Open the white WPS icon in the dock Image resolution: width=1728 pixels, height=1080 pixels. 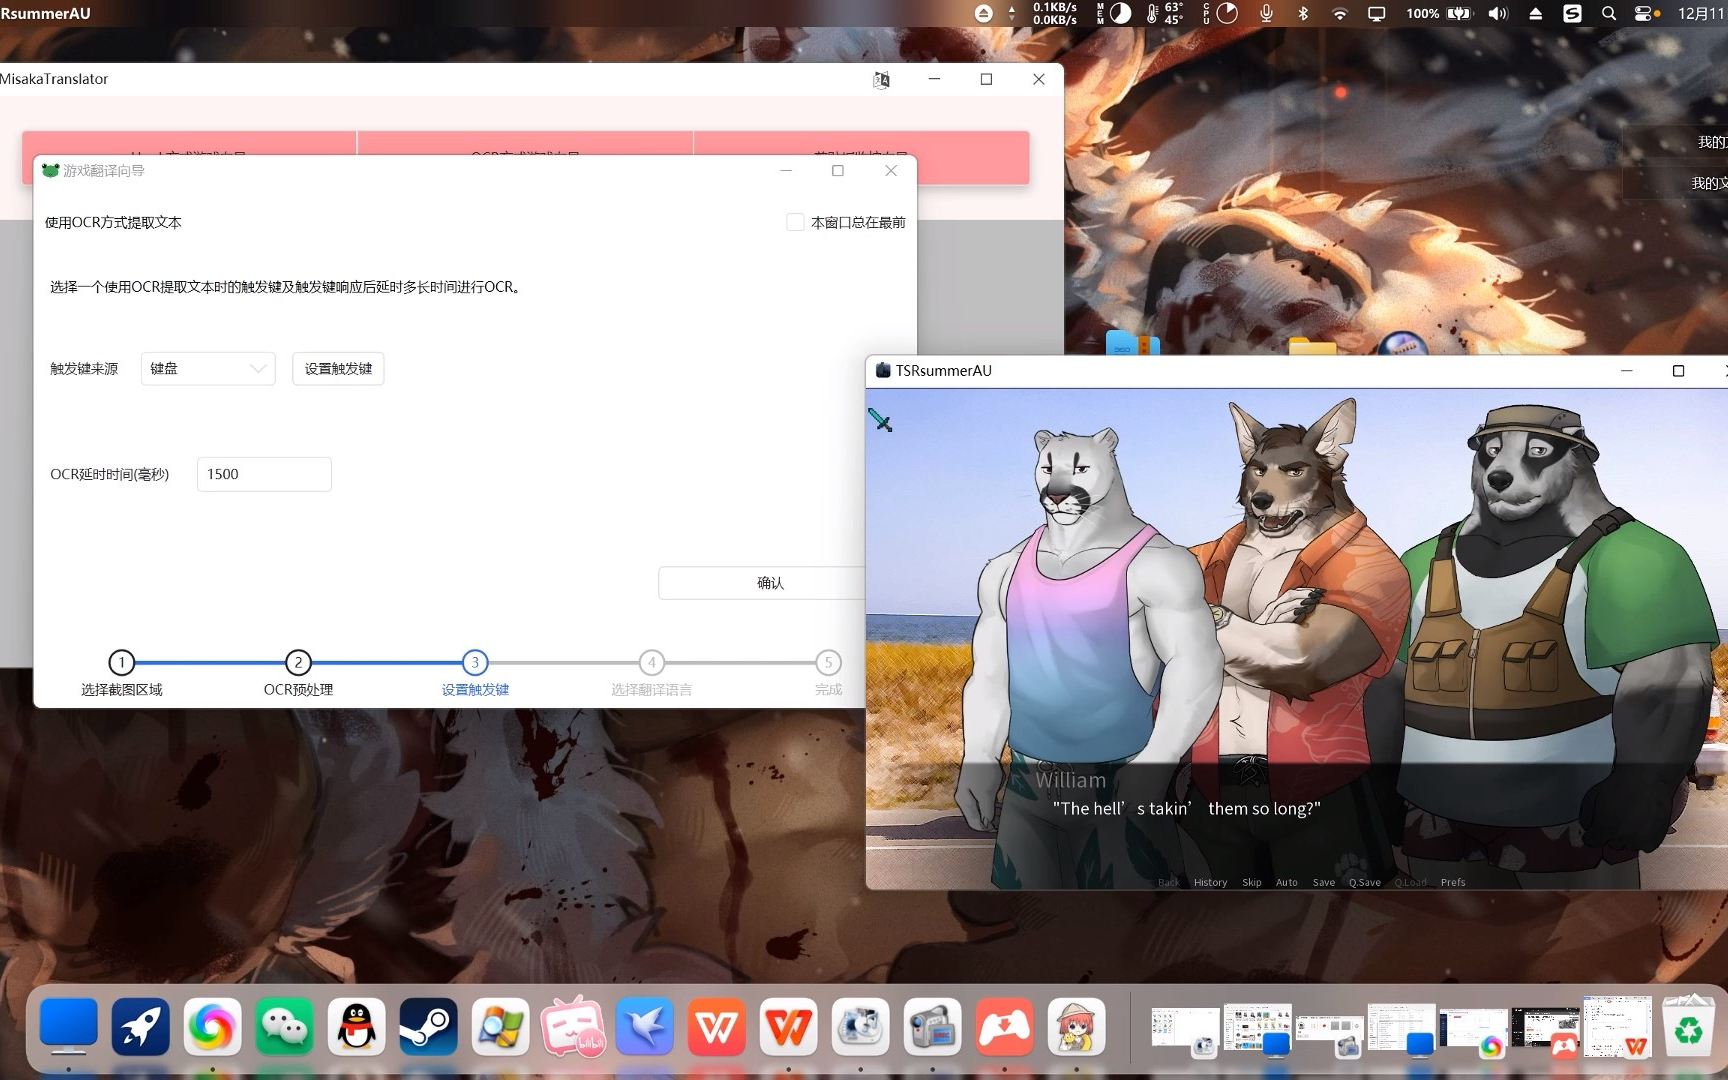pos(789,1027)
